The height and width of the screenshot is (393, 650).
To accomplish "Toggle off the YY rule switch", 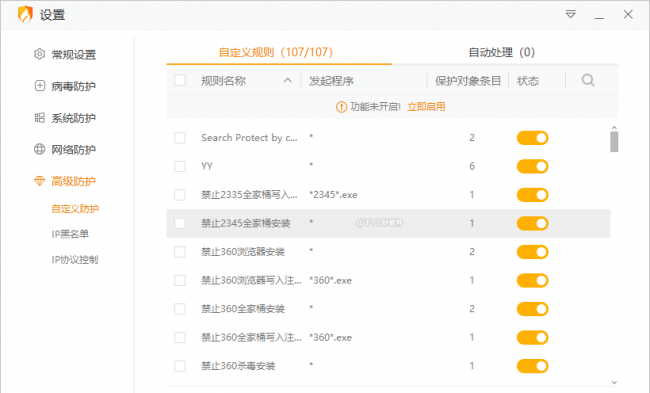I will click(533, 166).
